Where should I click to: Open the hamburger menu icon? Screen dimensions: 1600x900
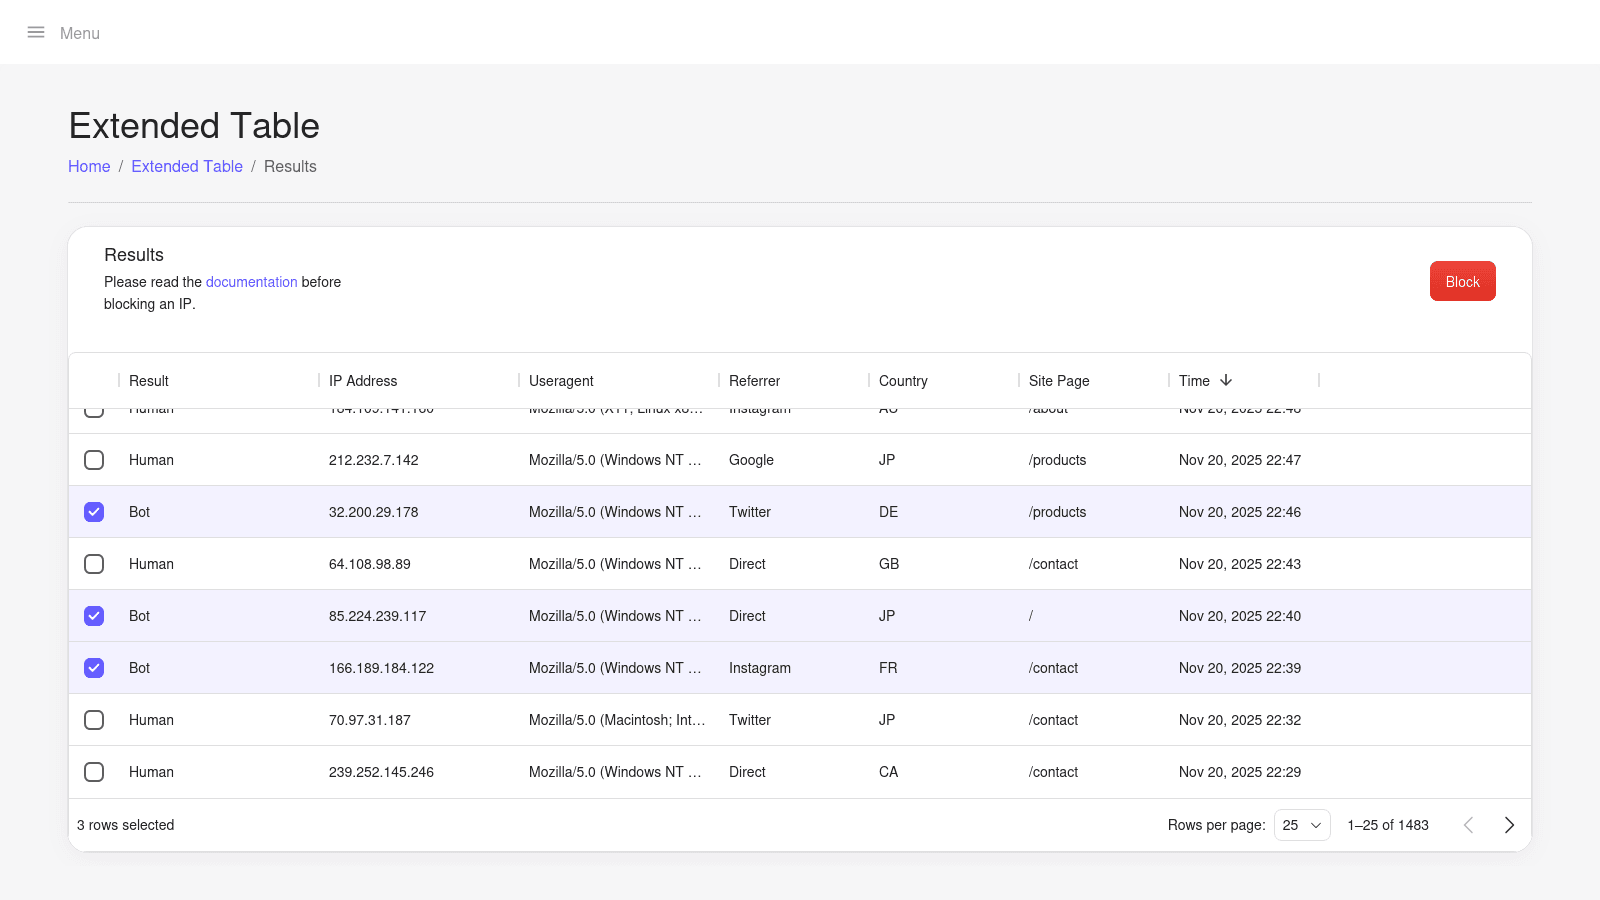36,32
